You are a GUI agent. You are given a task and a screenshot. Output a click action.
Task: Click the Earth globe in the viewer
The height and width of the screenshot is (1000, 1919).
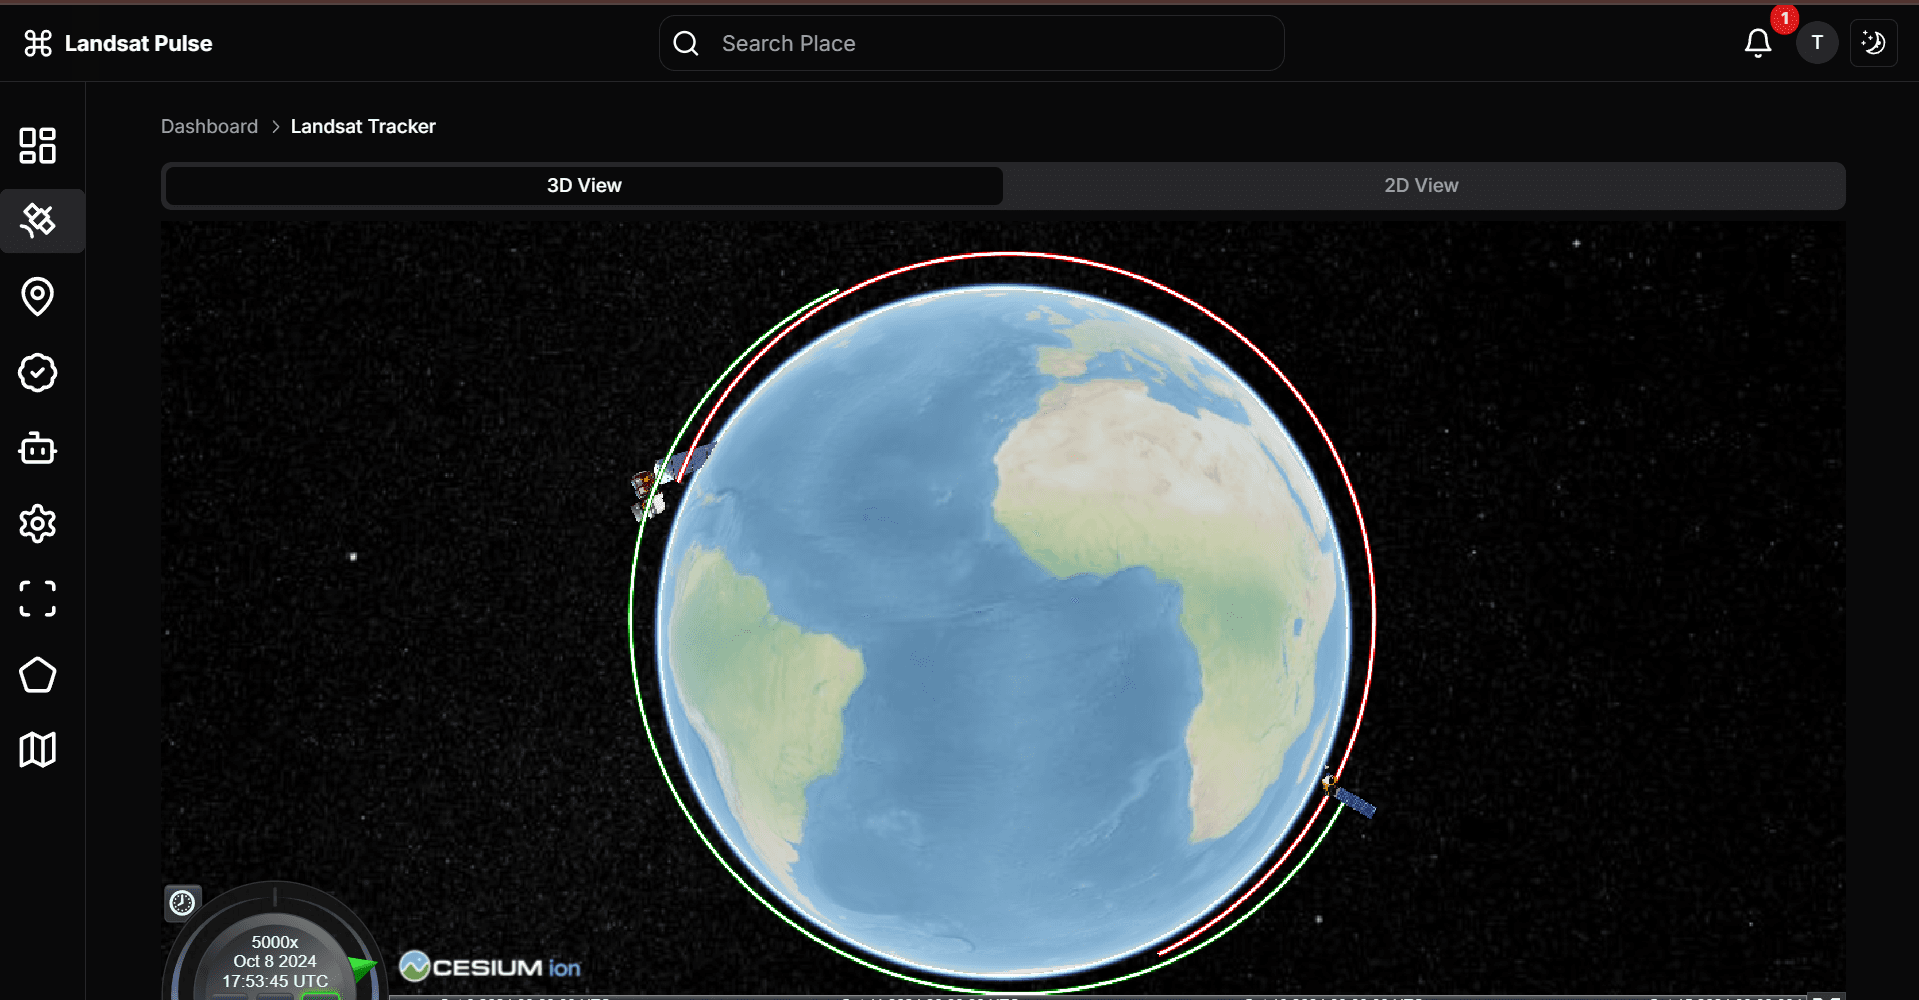click(1003, 630)
